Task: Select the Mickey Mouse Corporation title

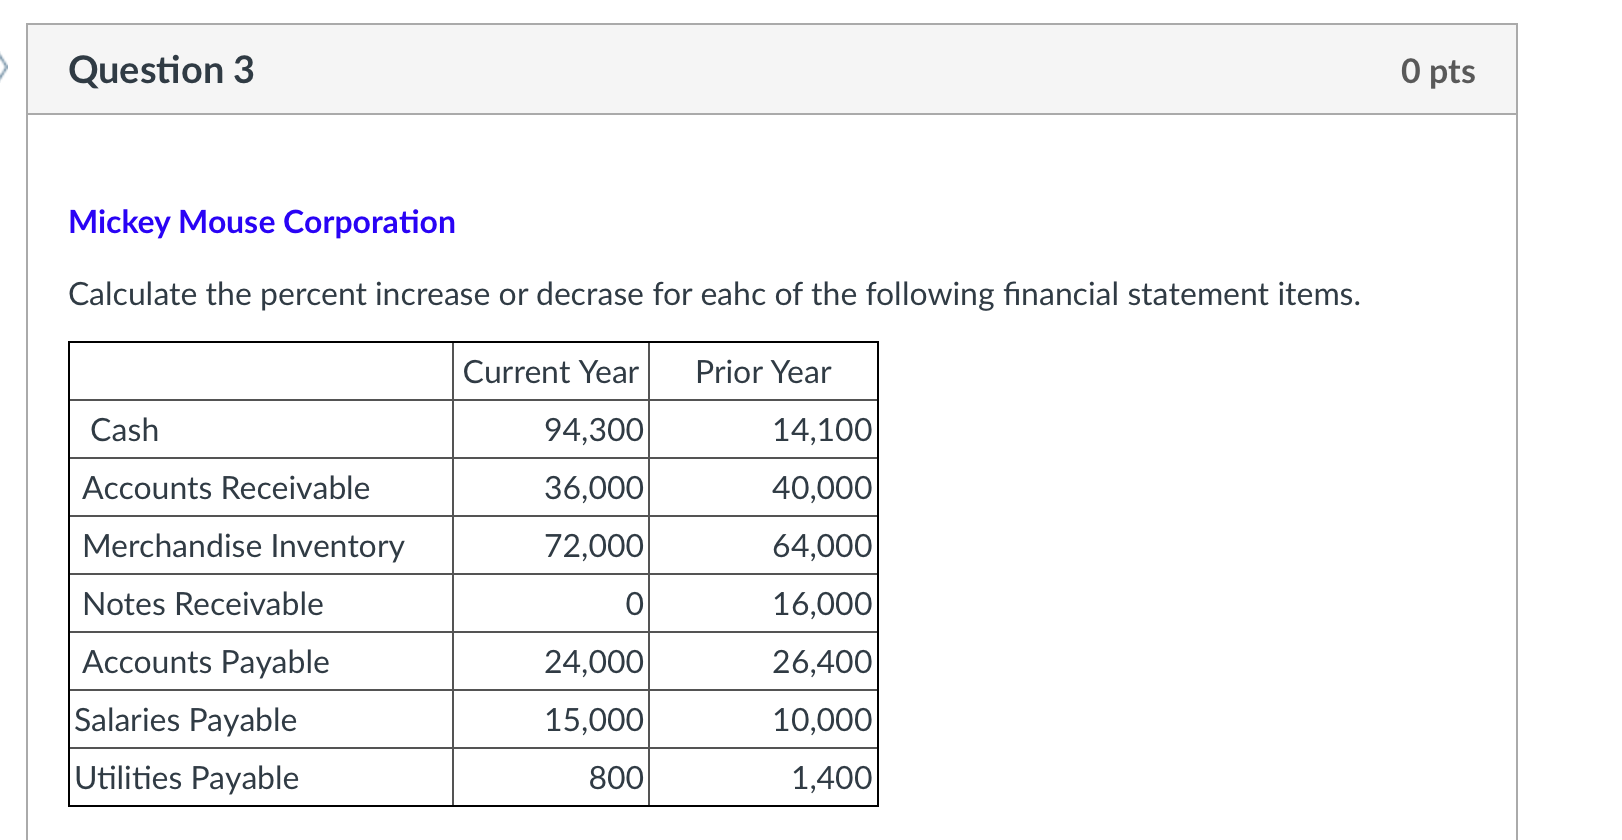Action: [262, 222]
